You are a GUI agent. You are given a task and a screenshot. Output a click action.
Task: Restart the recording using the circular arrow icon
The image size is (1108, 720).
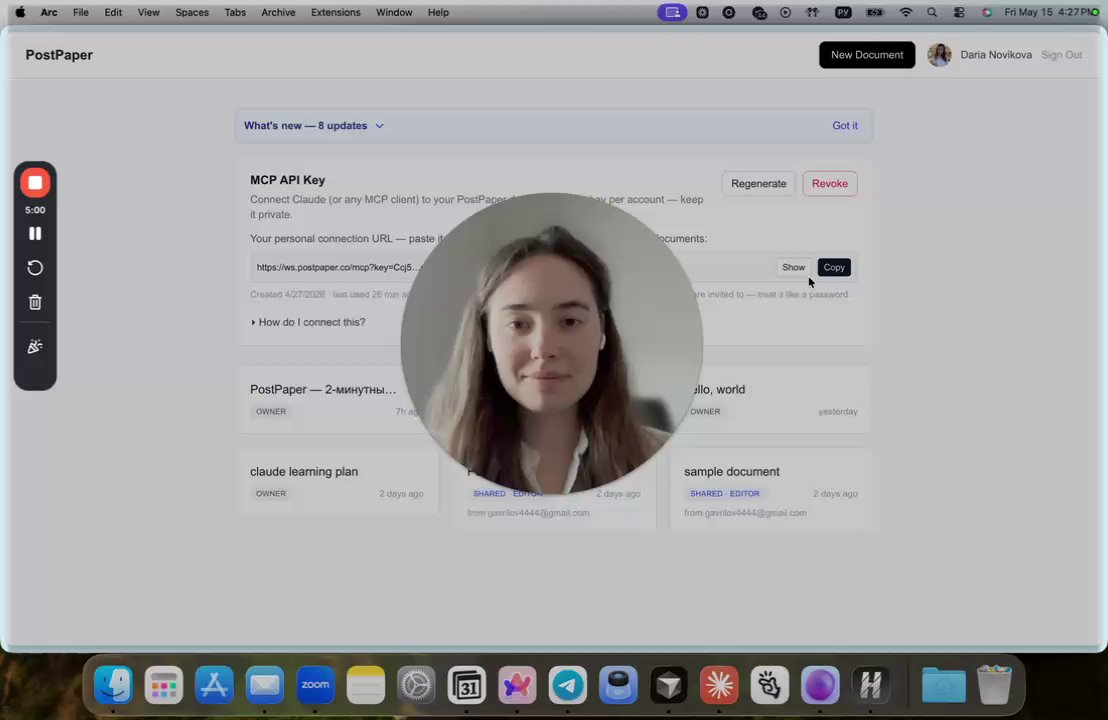(x=35, y=268)
